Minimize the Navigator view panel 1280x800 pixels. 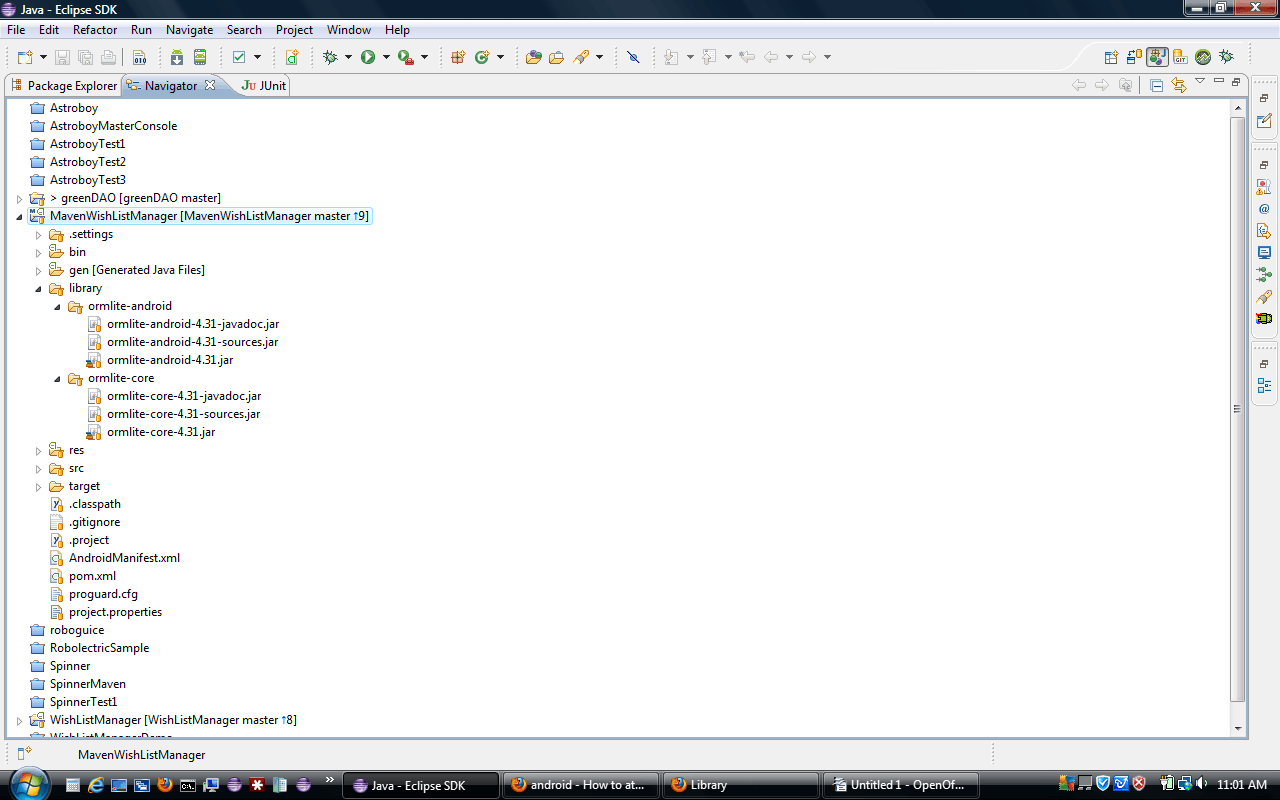coord(1218,82)
